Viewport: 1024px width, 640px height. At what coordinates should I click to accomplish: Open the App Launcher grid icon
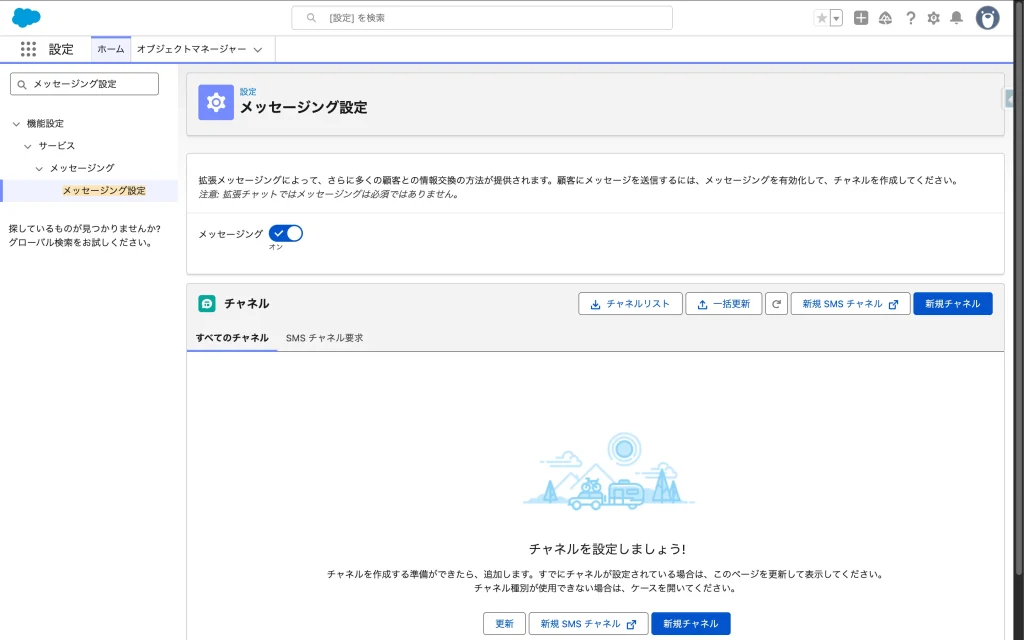click(x=28, y=49)
